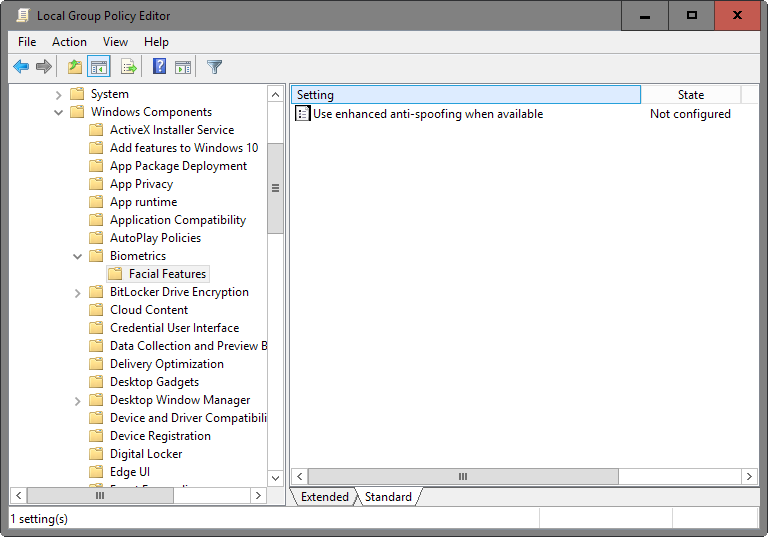Viewport: 768px width, 537px height.
Task: Expand the System tree node
Action: [58, 95]
